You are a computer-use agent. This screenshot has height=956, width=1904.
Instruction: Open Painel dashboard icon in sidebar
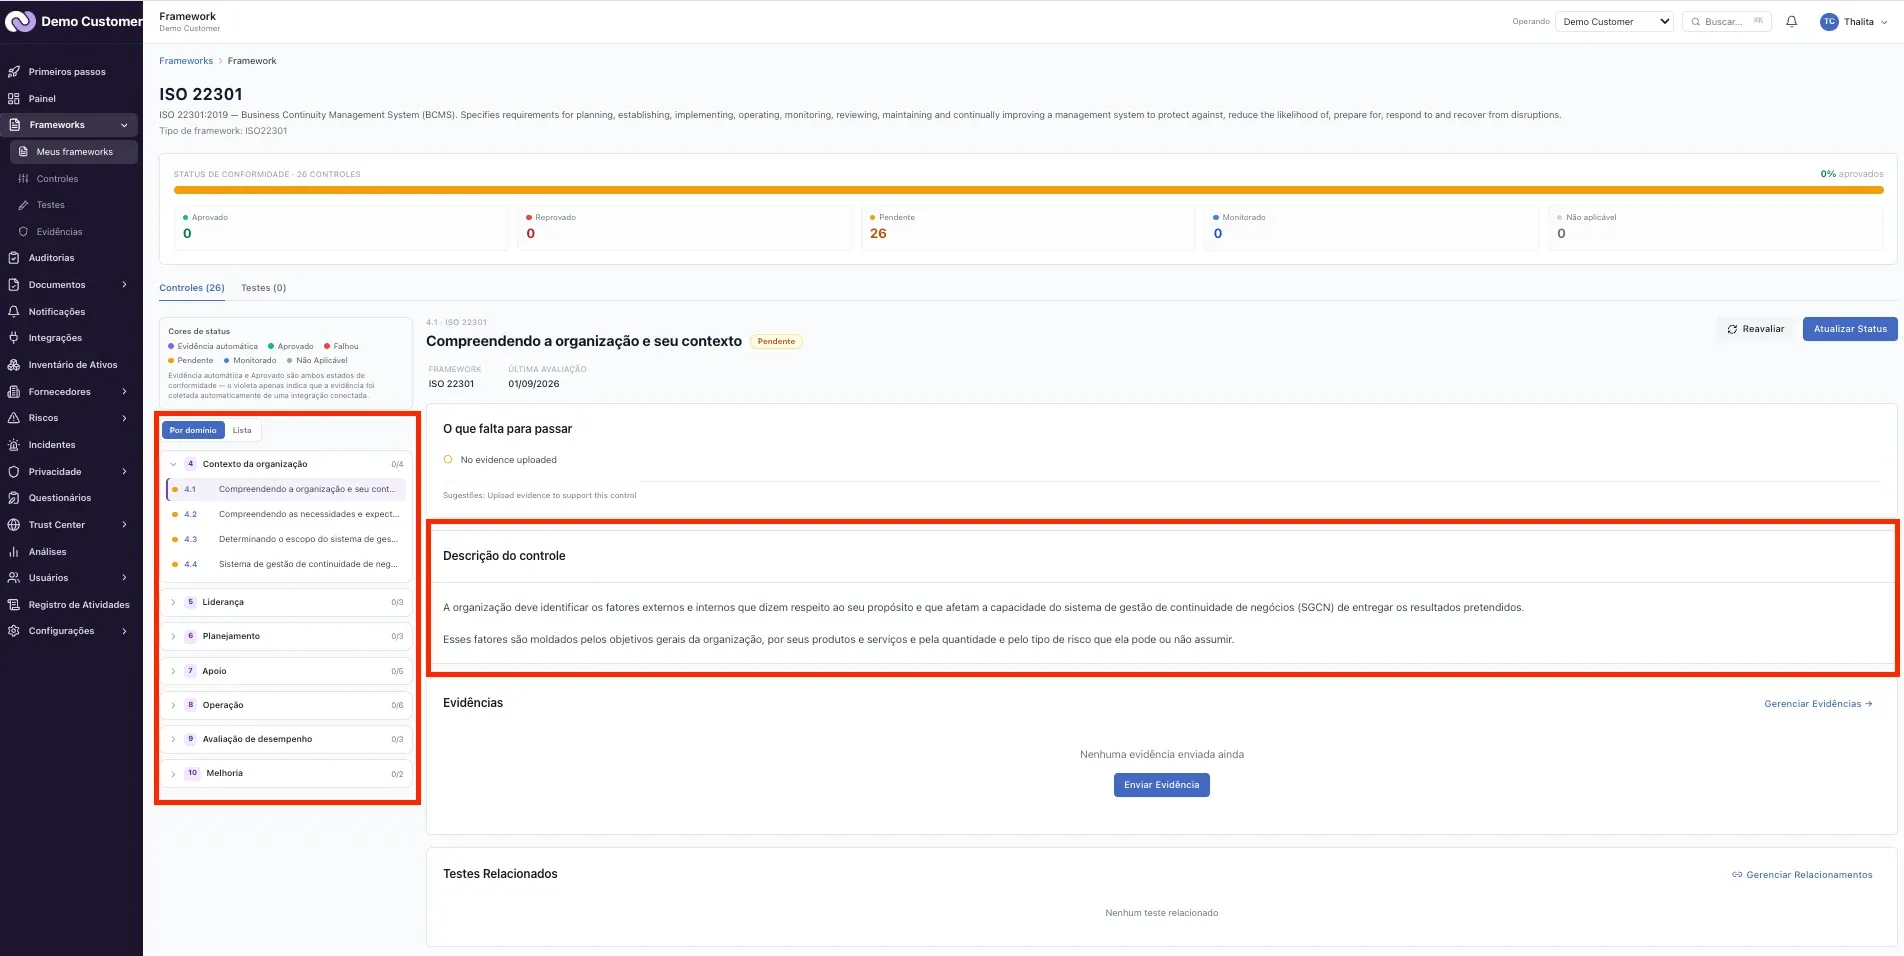(x=14, y=98)
